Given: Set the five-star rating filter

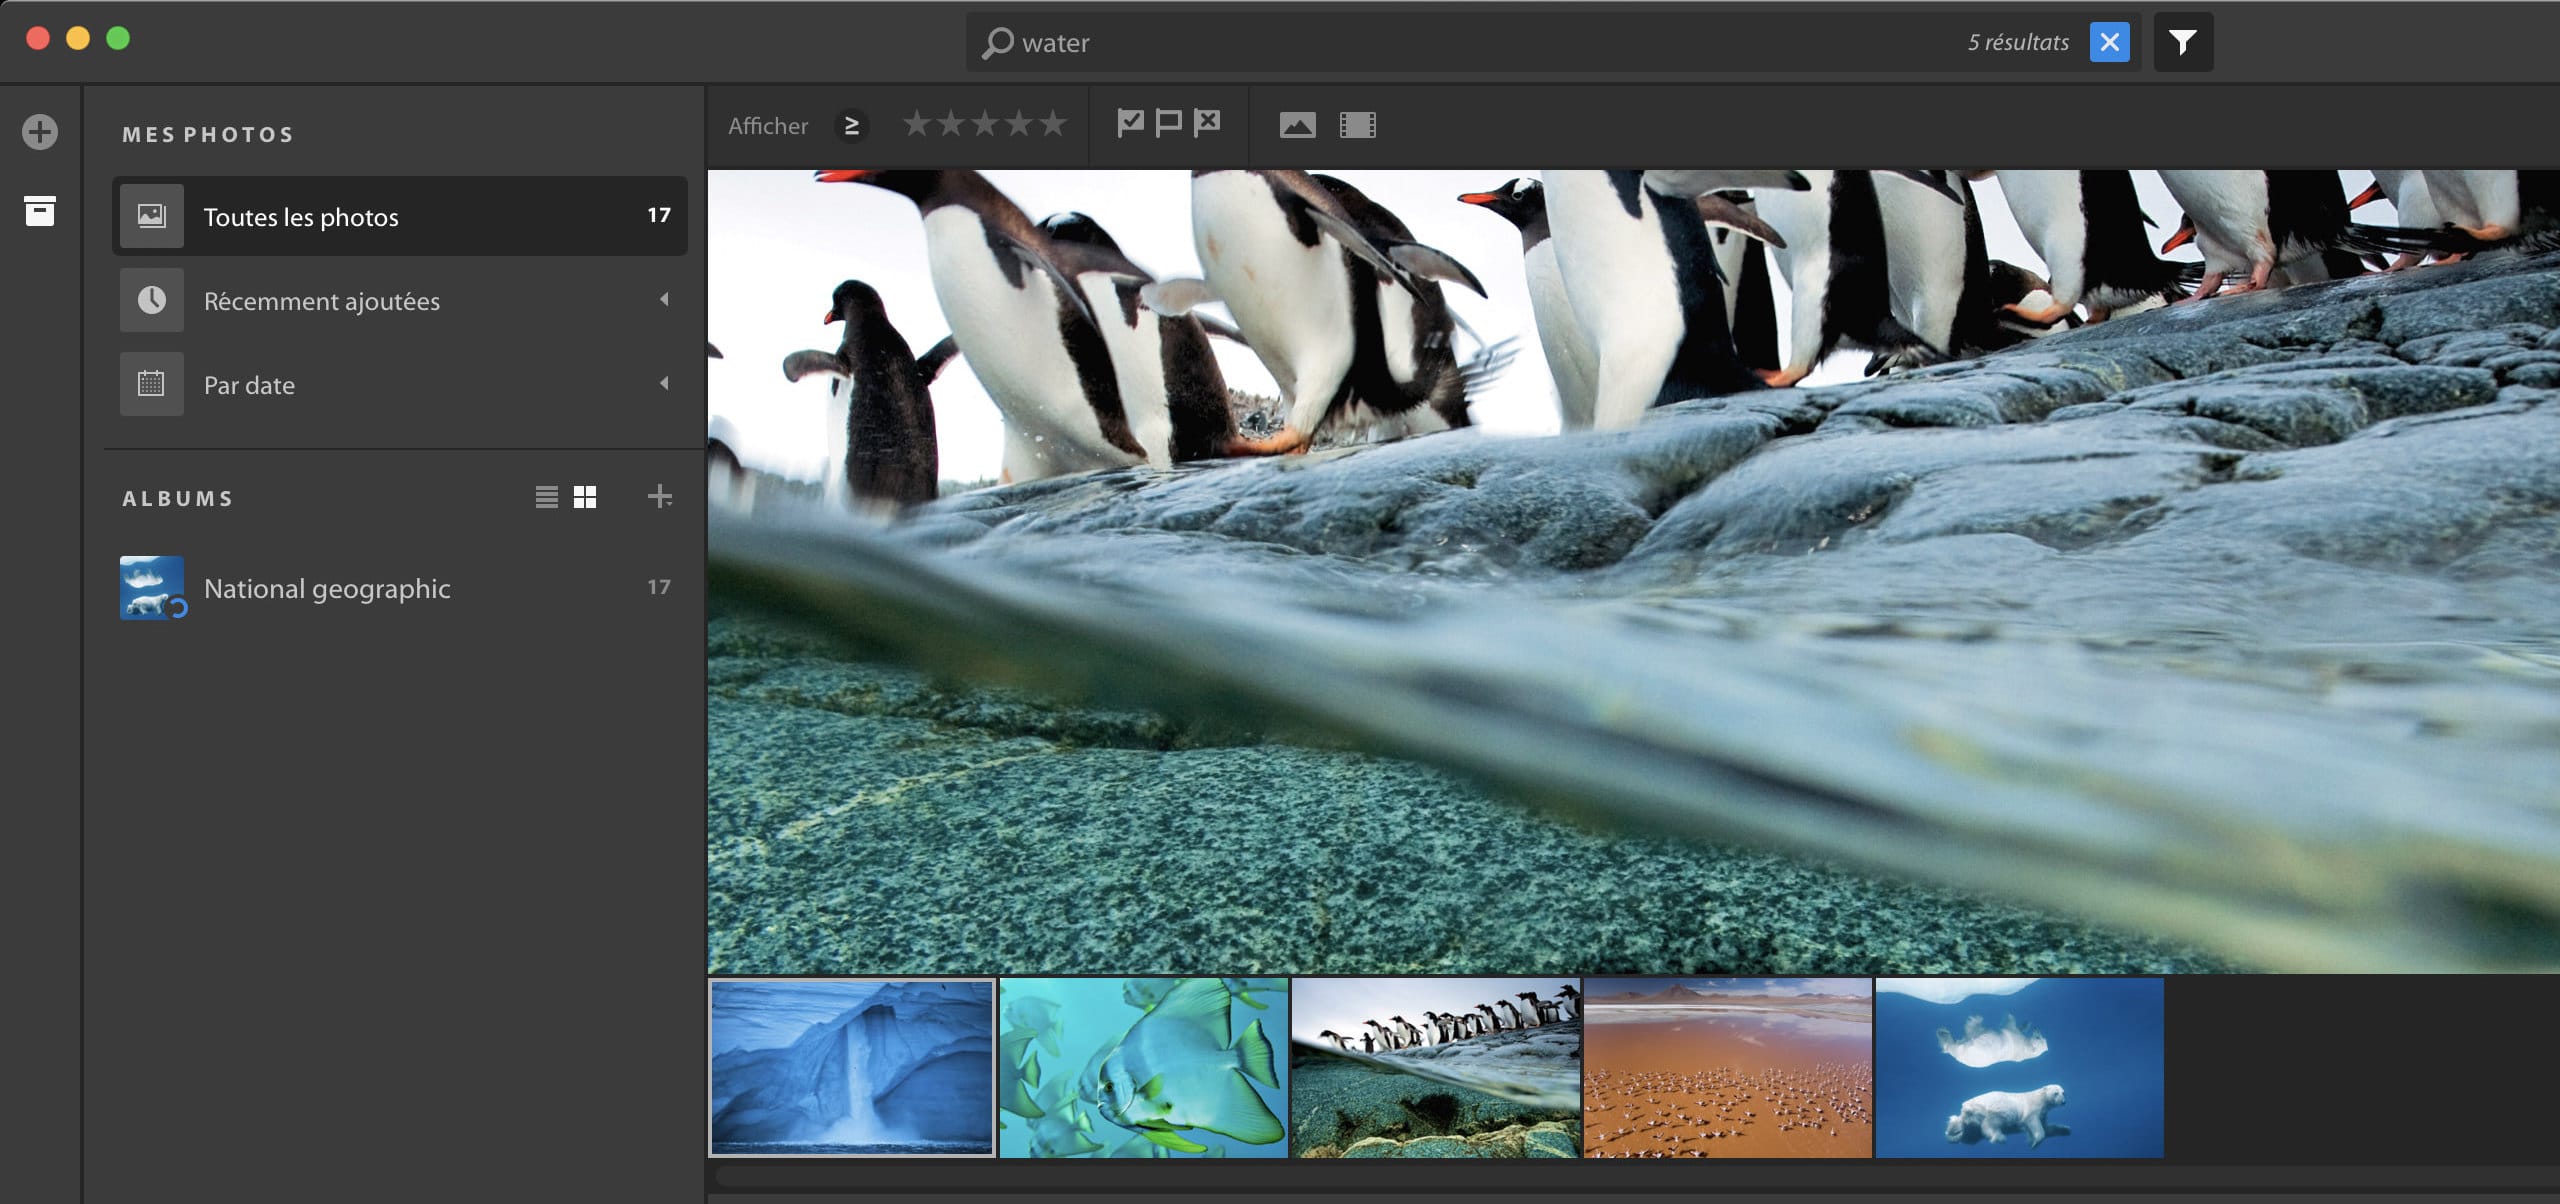Looking at the screenshot, I should (x=1052, y=124).
